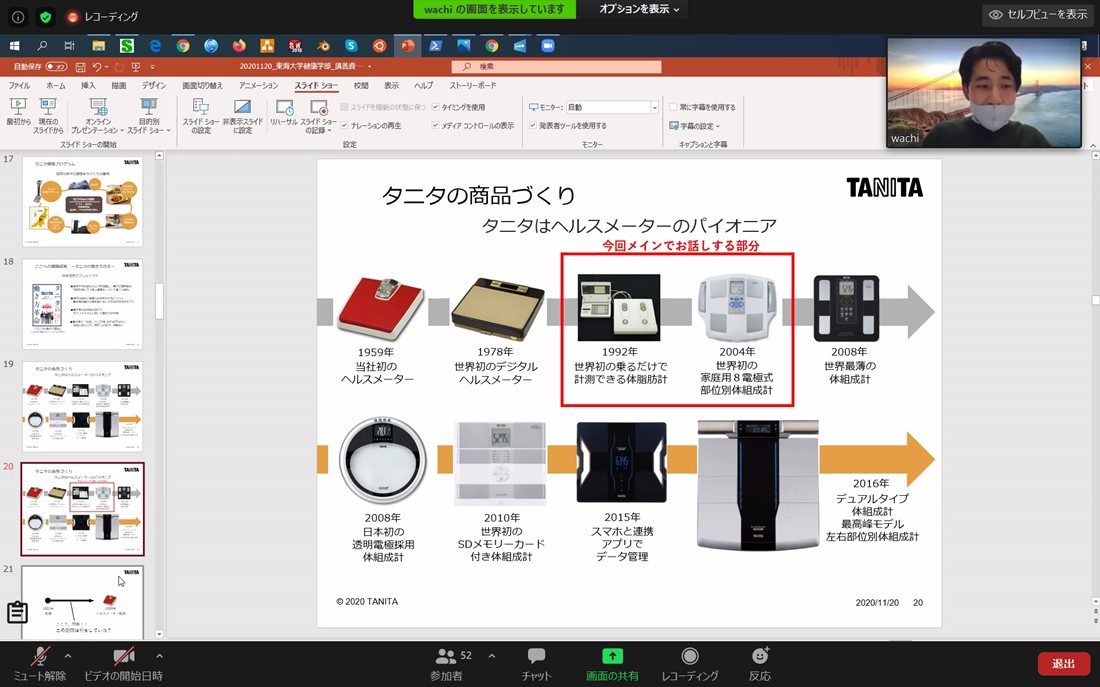Screen dimensions: 1100x687
Task: Open File Explorer from the taskbar
Action: coord(98,46)
